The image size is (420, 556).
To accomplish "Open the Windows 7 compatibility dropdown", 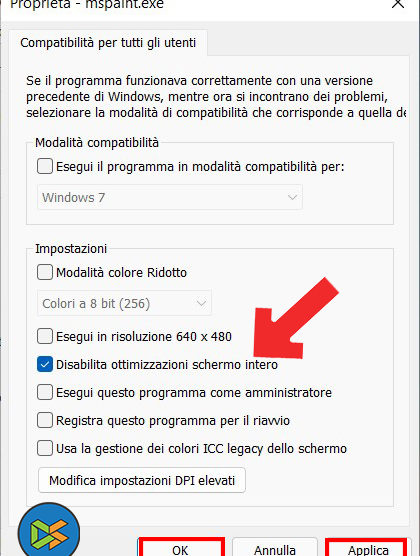I will [170, 197].
